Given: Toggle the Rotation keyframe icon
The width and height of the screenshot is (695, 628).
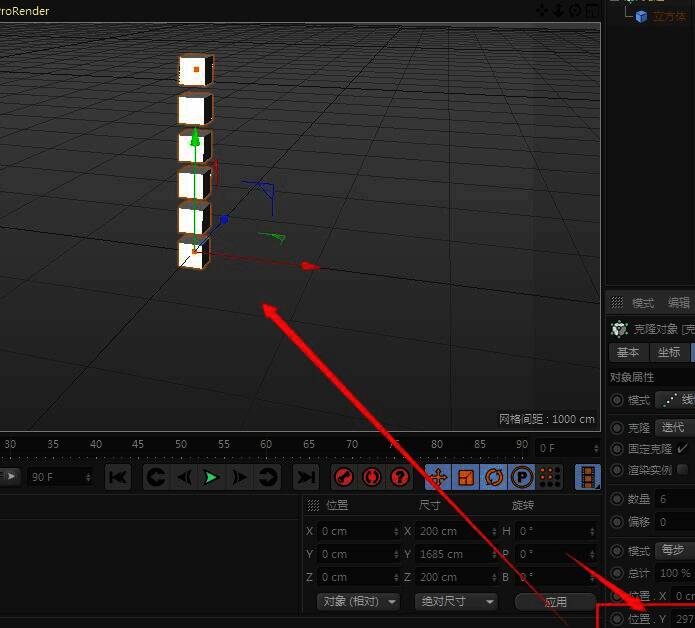Looking at the screenshot, I should (494, 477).
